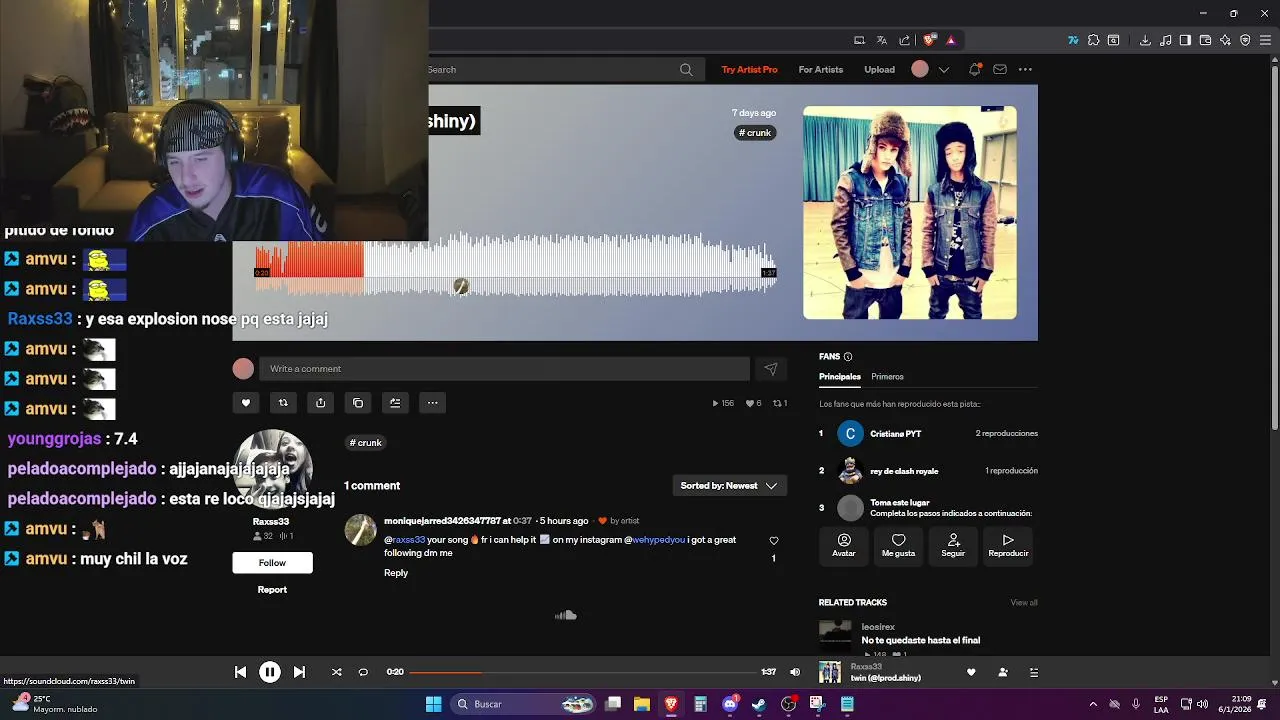Open Windows Start menu

click(x=433, y=704)
